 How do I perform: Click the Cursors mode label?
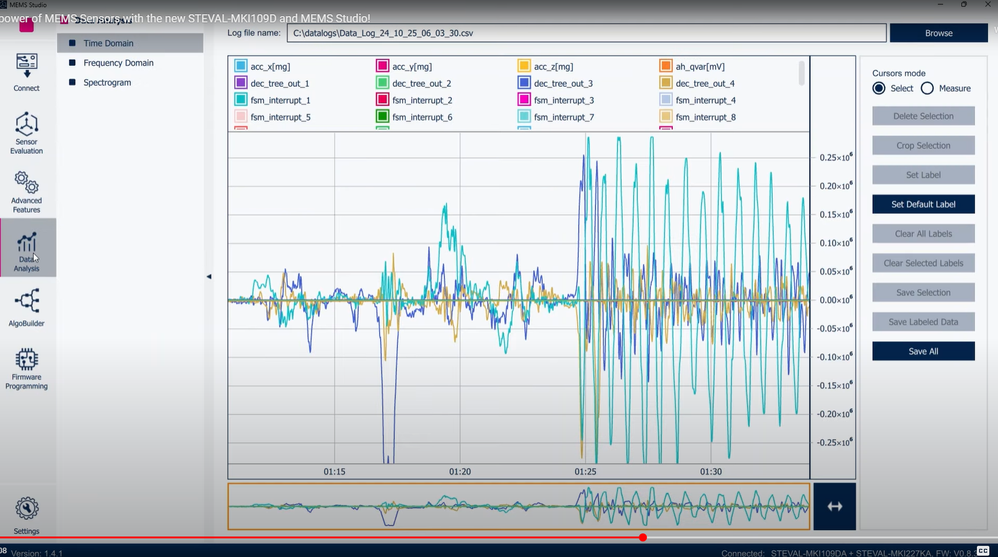[899, 73]
